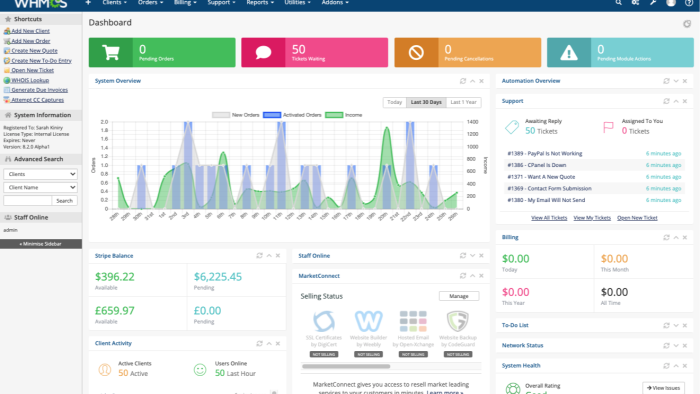This screenshot has width=700, height=394.
Task: Open the Reports menu
Action: click(260, 3)
